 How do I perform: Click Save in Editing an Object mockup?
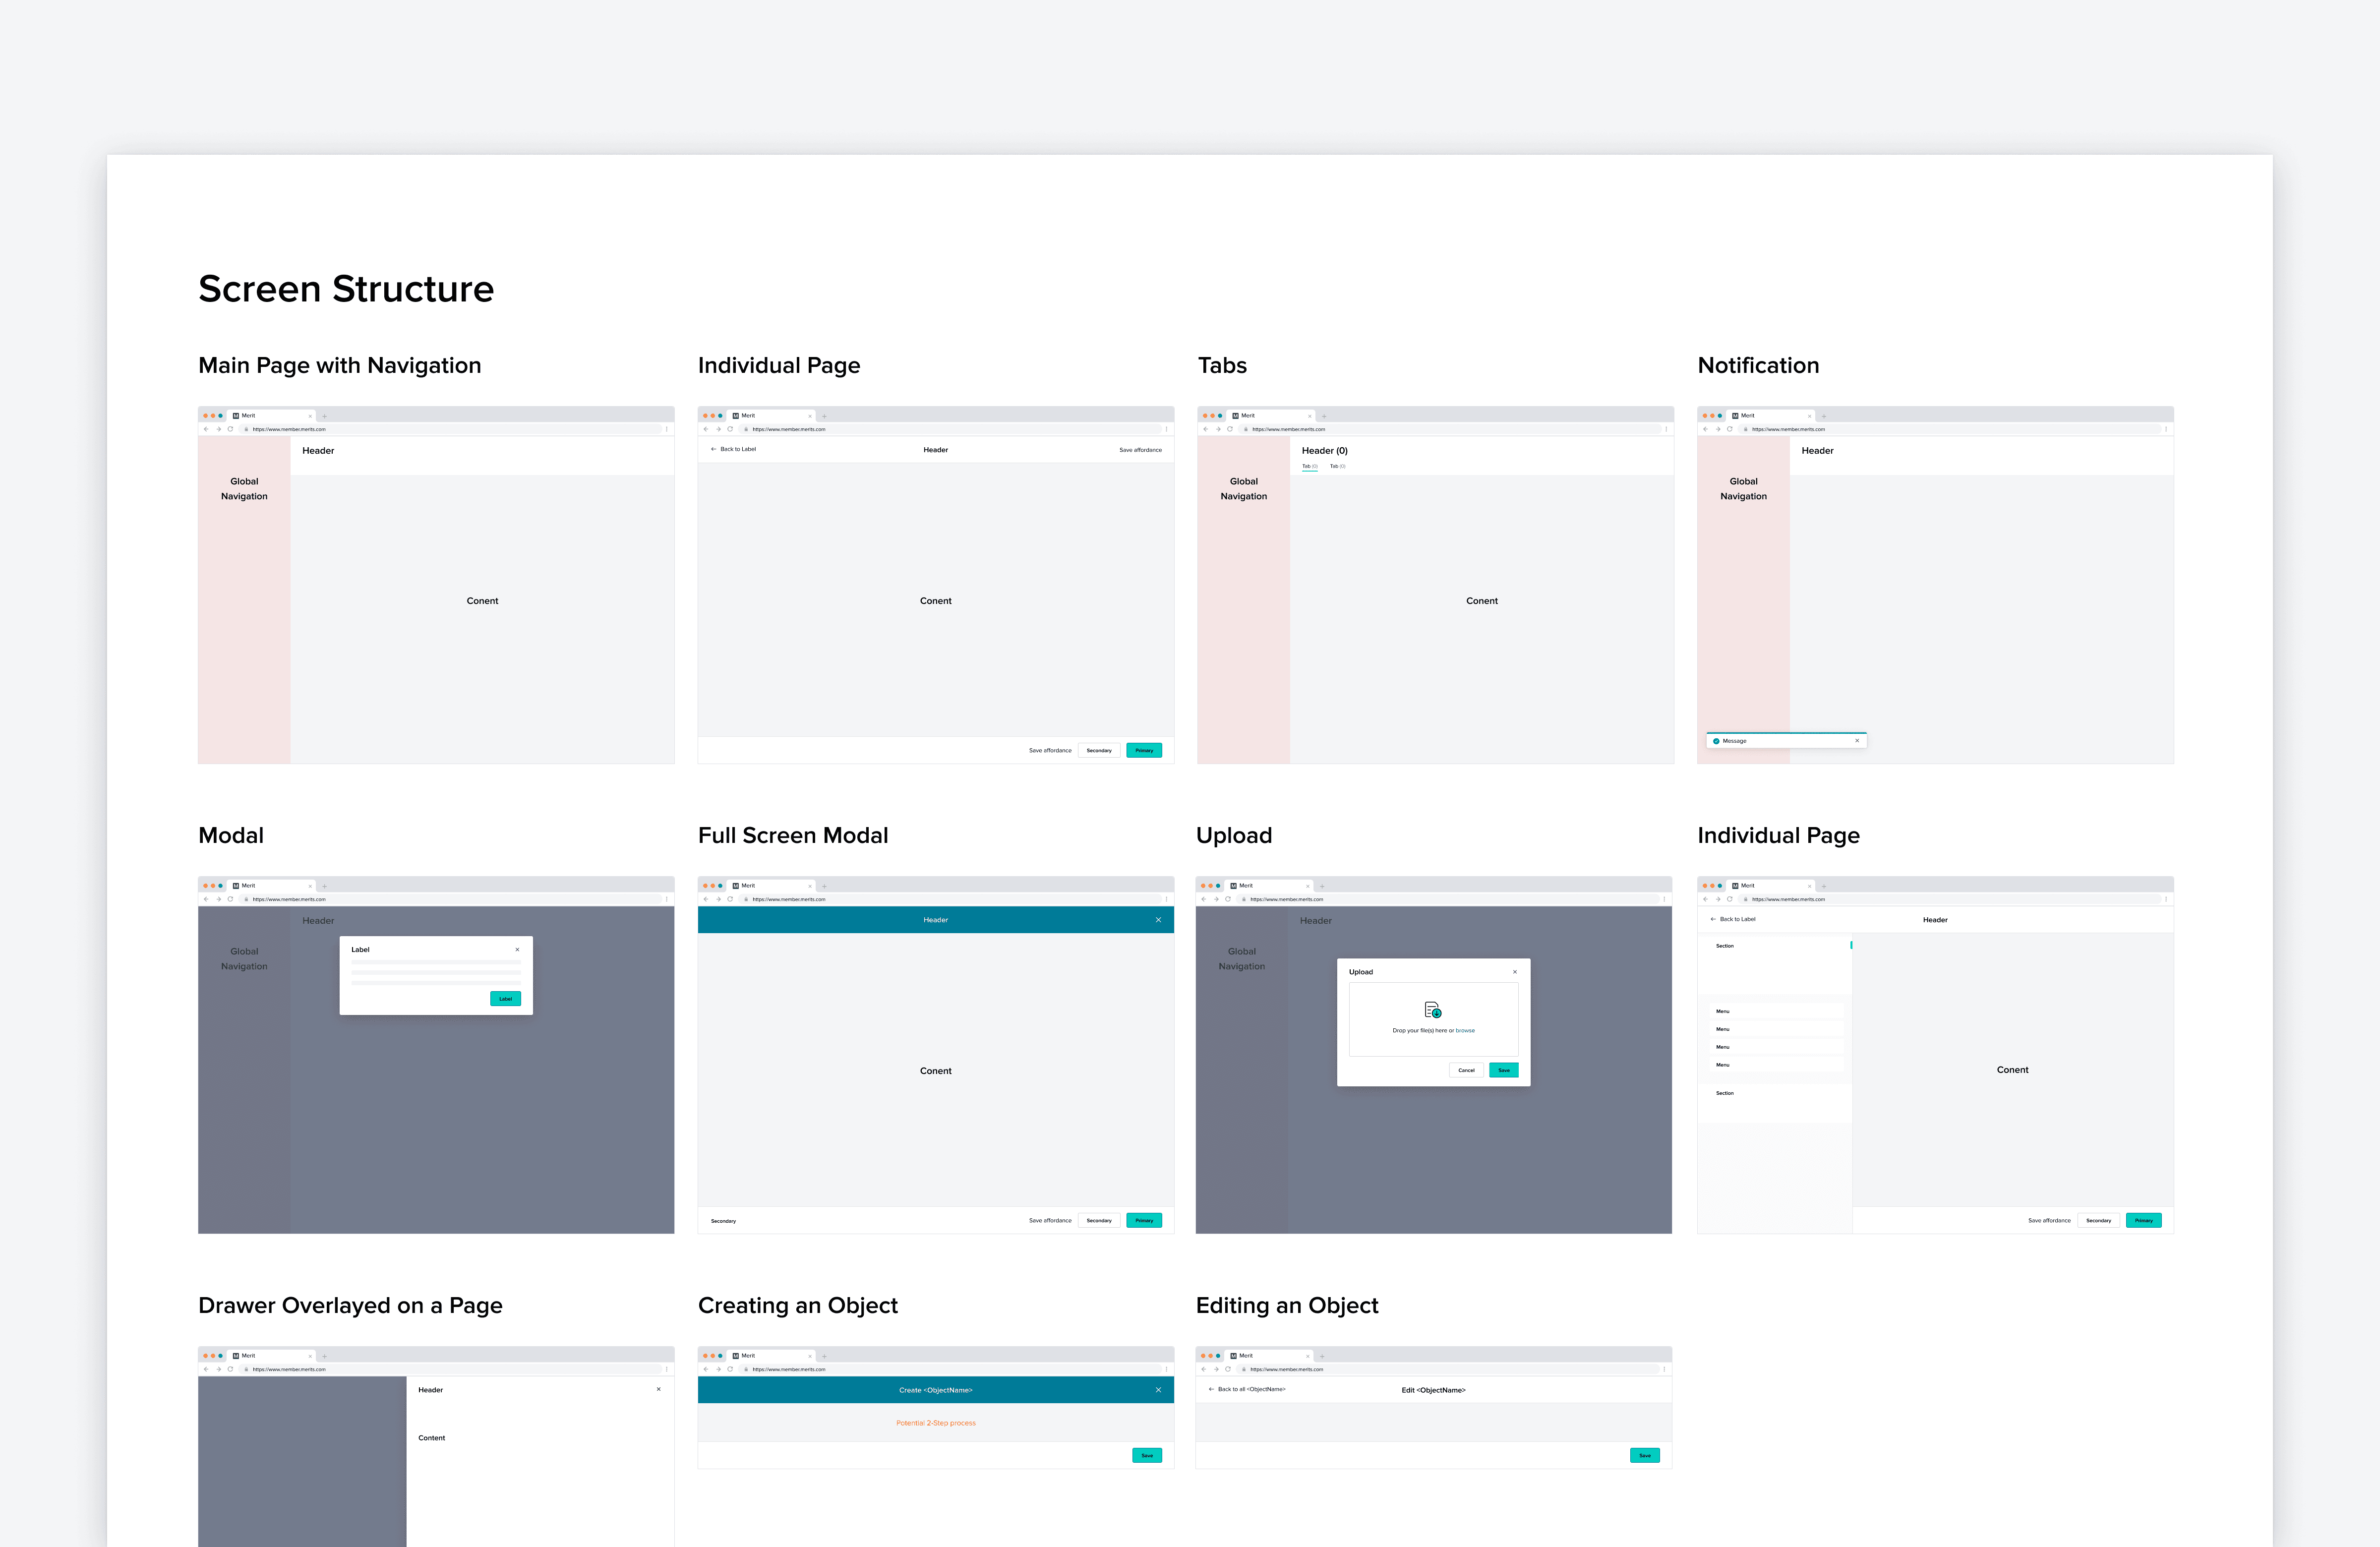click(x=1644, y=1455)
